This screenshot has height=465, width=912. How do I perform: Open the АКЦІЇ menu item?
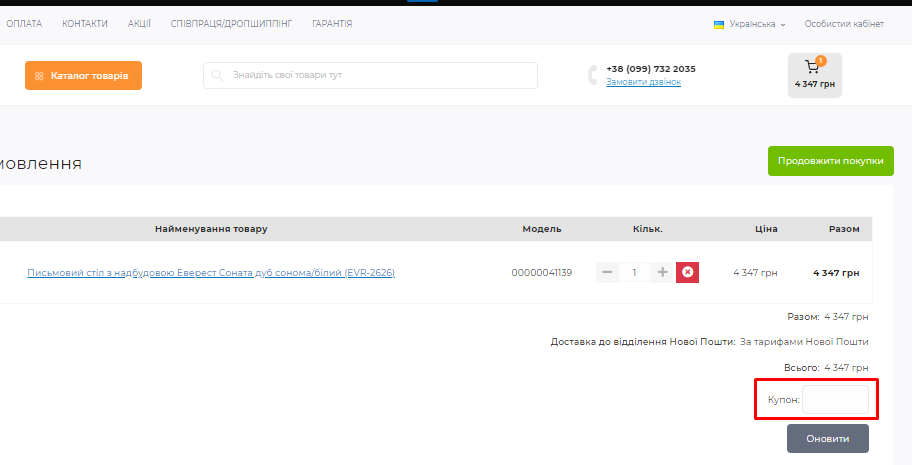[139, 23]
